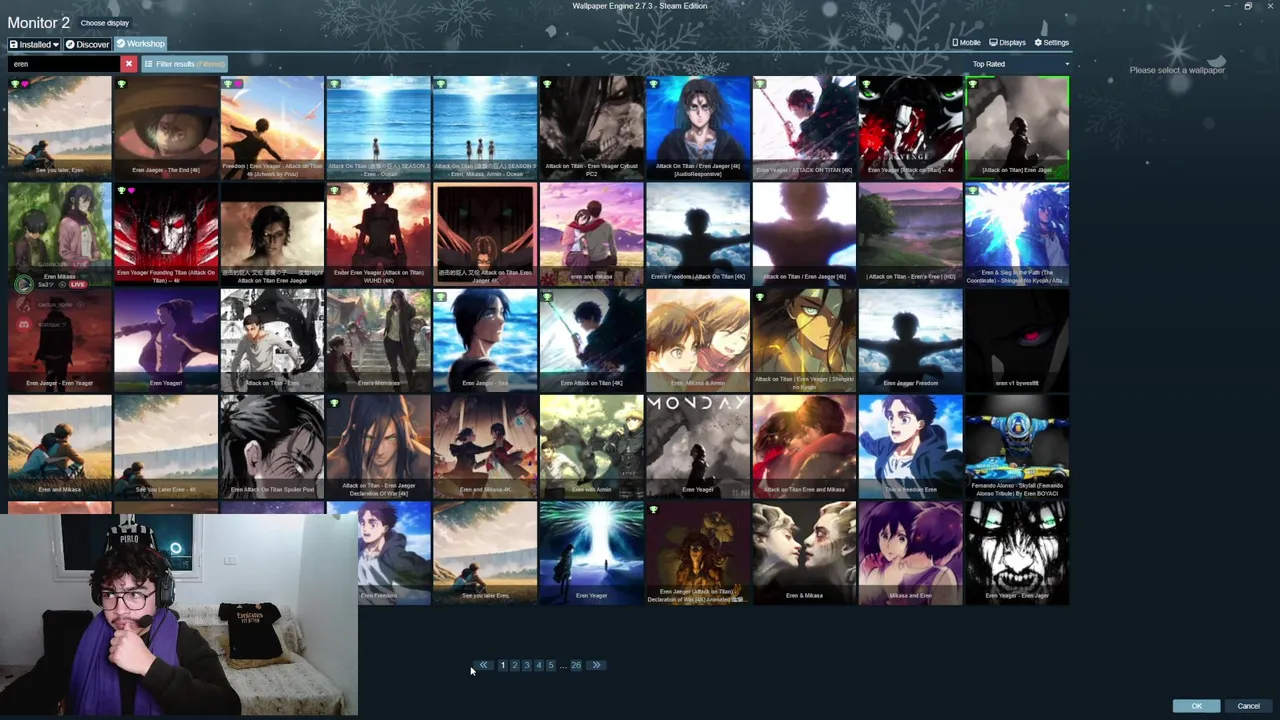The width and height of the screenshot is (1280, 720).
Task: Click the Choose display button
Action: click(x=105, y=23)
